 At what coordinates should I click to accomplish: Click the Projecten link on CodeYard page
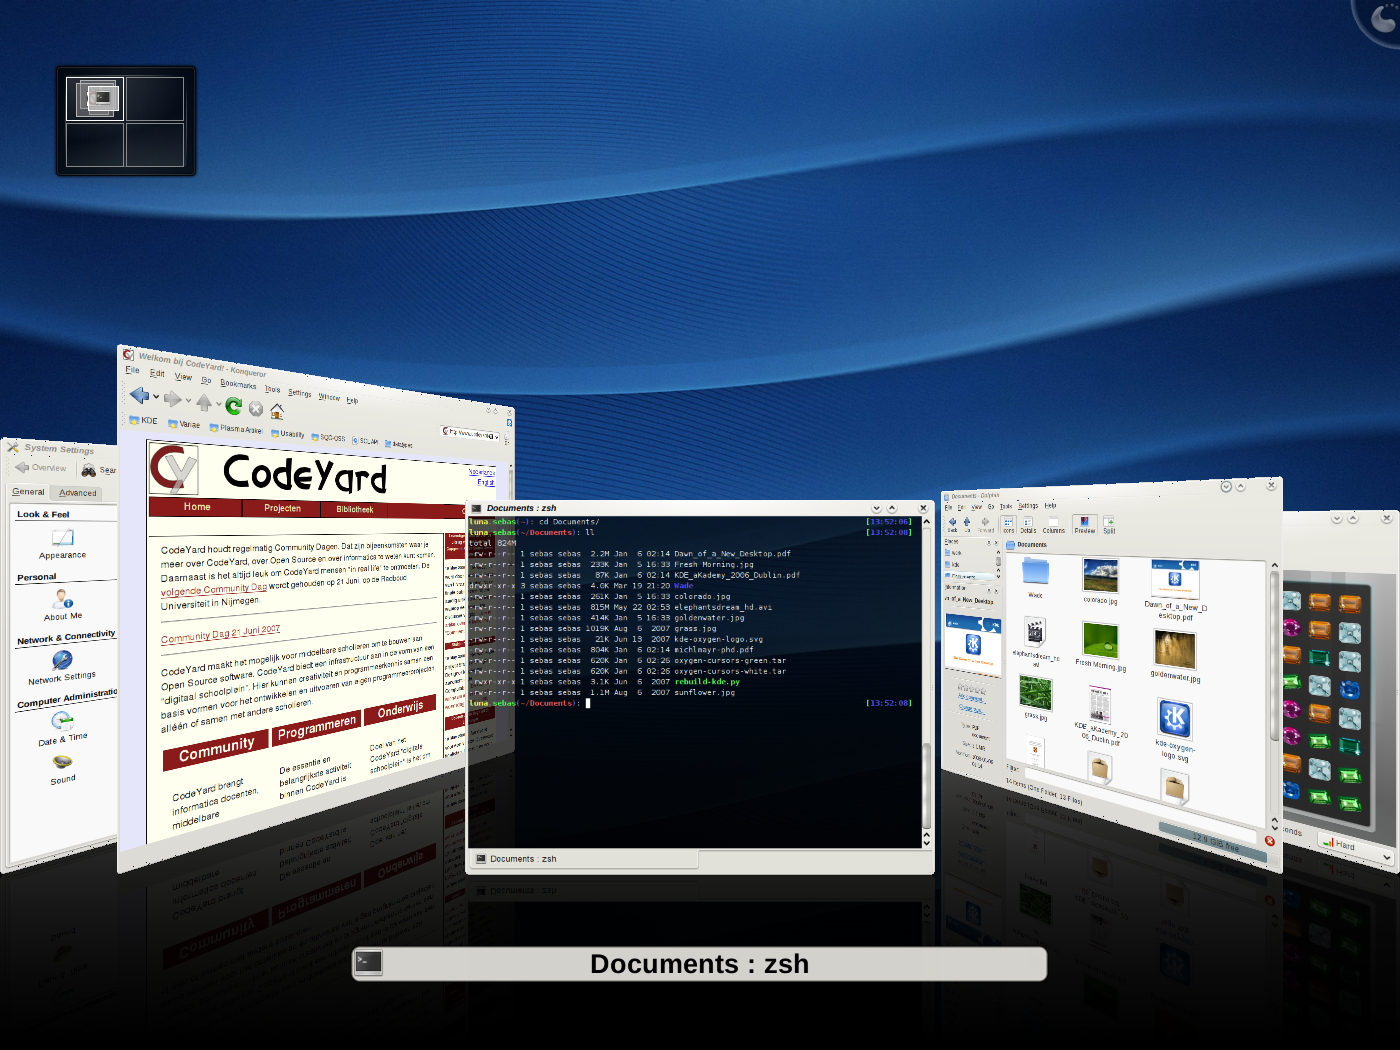pos(282,508)
